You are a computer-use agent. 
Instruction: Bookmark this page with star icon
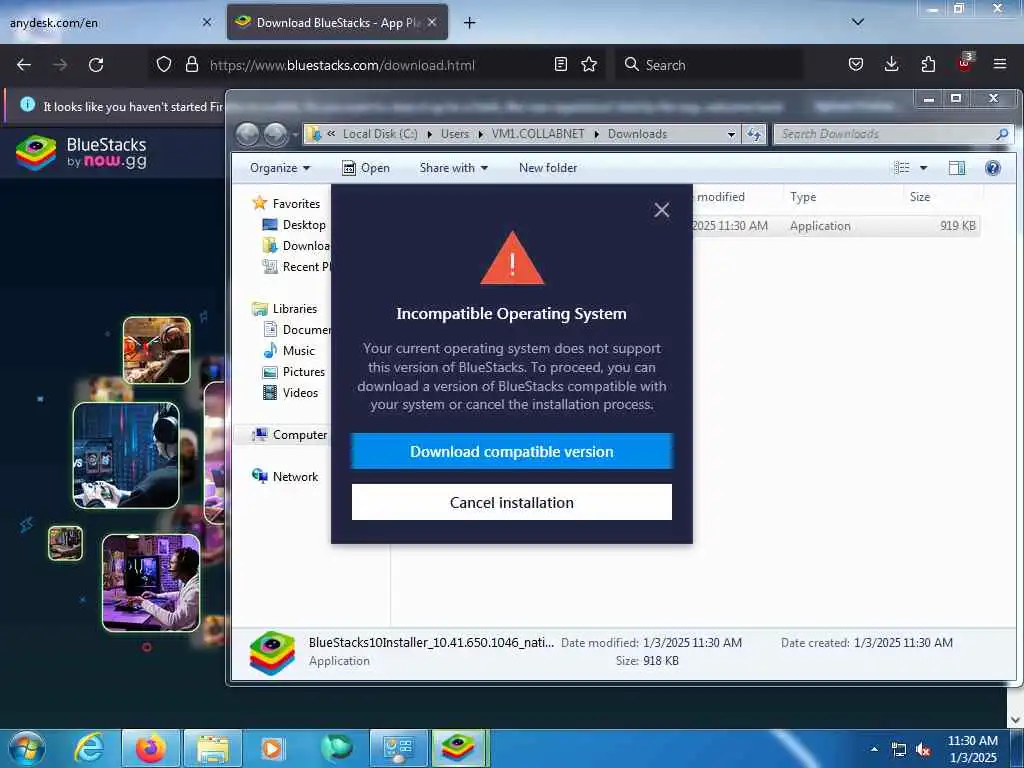589,65
